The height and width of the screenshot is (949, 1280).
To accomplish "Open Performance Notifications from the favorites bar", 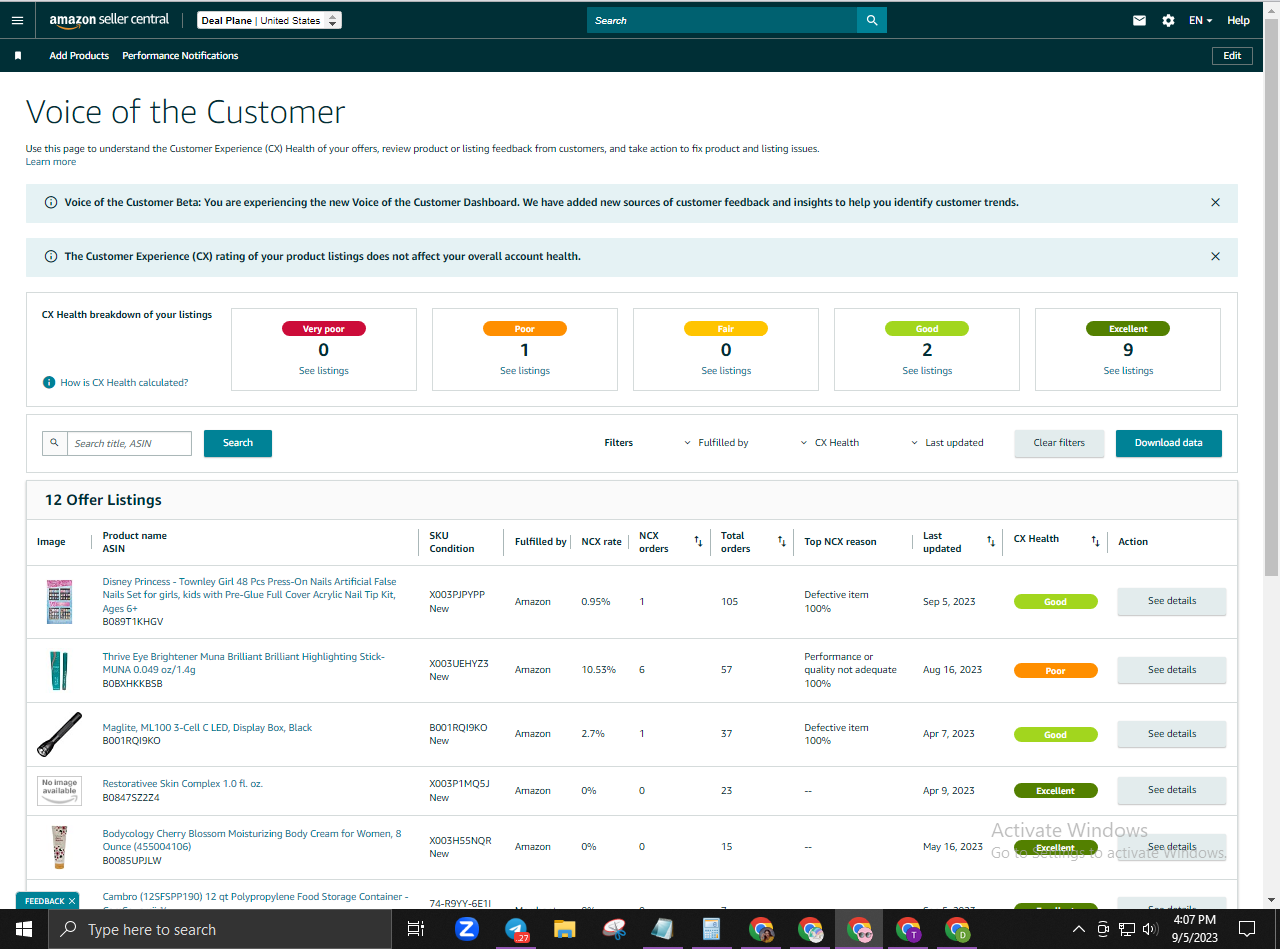I will coord(180,56).
